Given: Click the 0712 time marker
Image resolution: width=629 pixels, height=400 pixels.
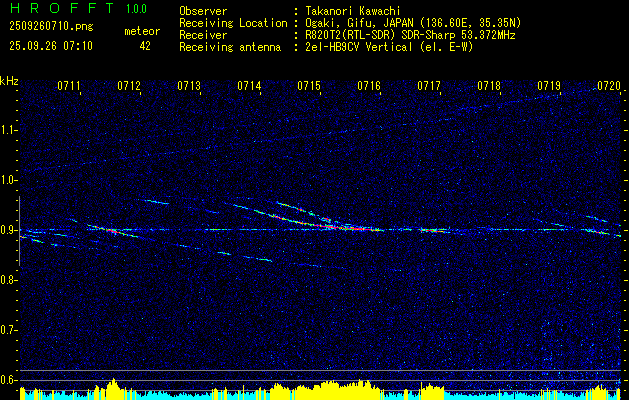Looking at the screenshot, I should point(129,86).
